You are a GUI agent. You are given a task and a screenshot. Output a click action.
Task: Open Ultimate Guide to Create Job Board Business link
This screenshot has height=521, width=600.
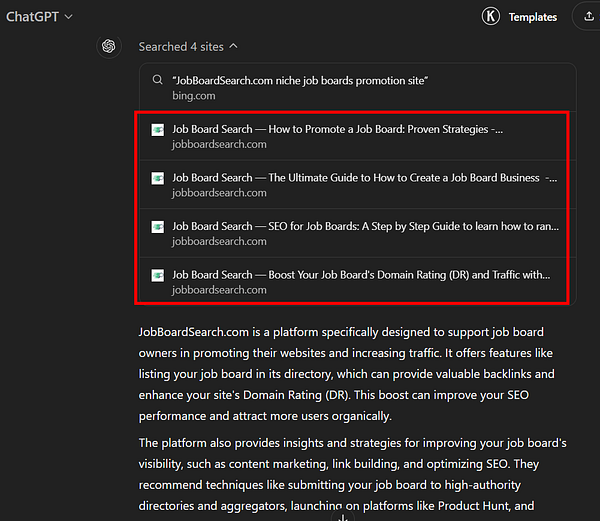[x=364, y=178]
